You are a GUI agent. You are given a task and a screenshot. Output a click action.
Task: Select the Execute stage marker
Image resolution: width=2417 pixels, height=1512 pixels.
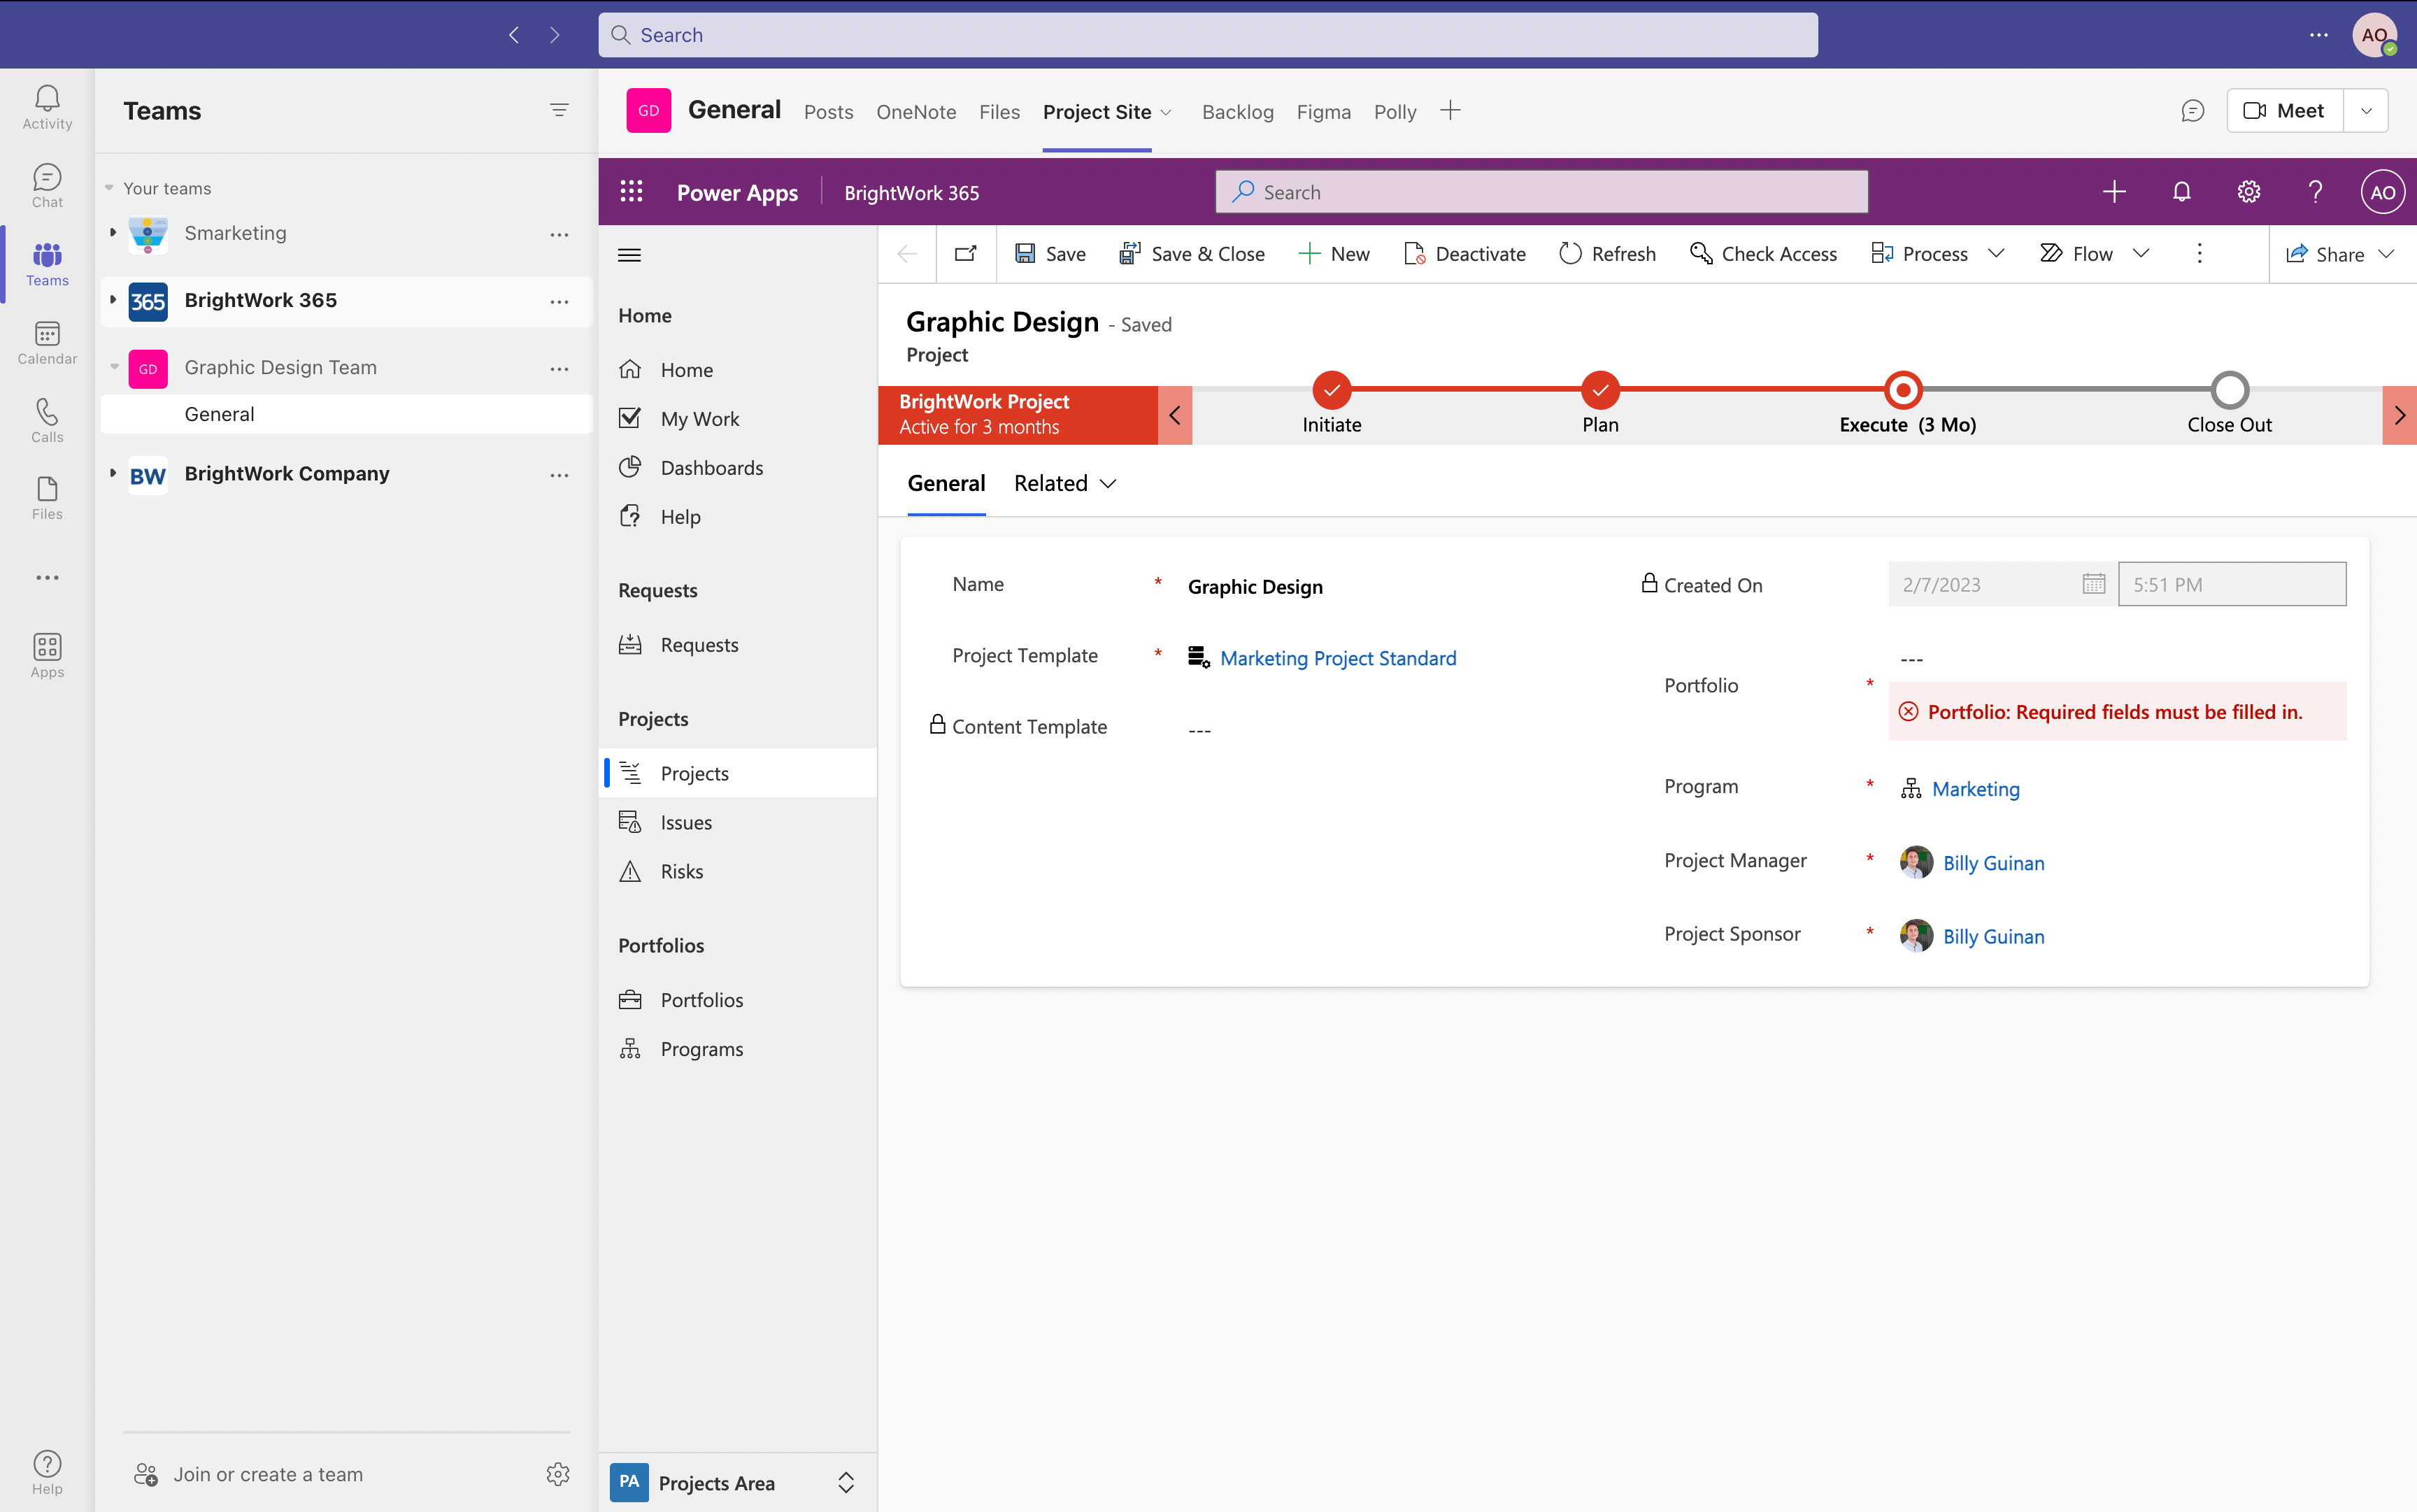point(1903,390)
